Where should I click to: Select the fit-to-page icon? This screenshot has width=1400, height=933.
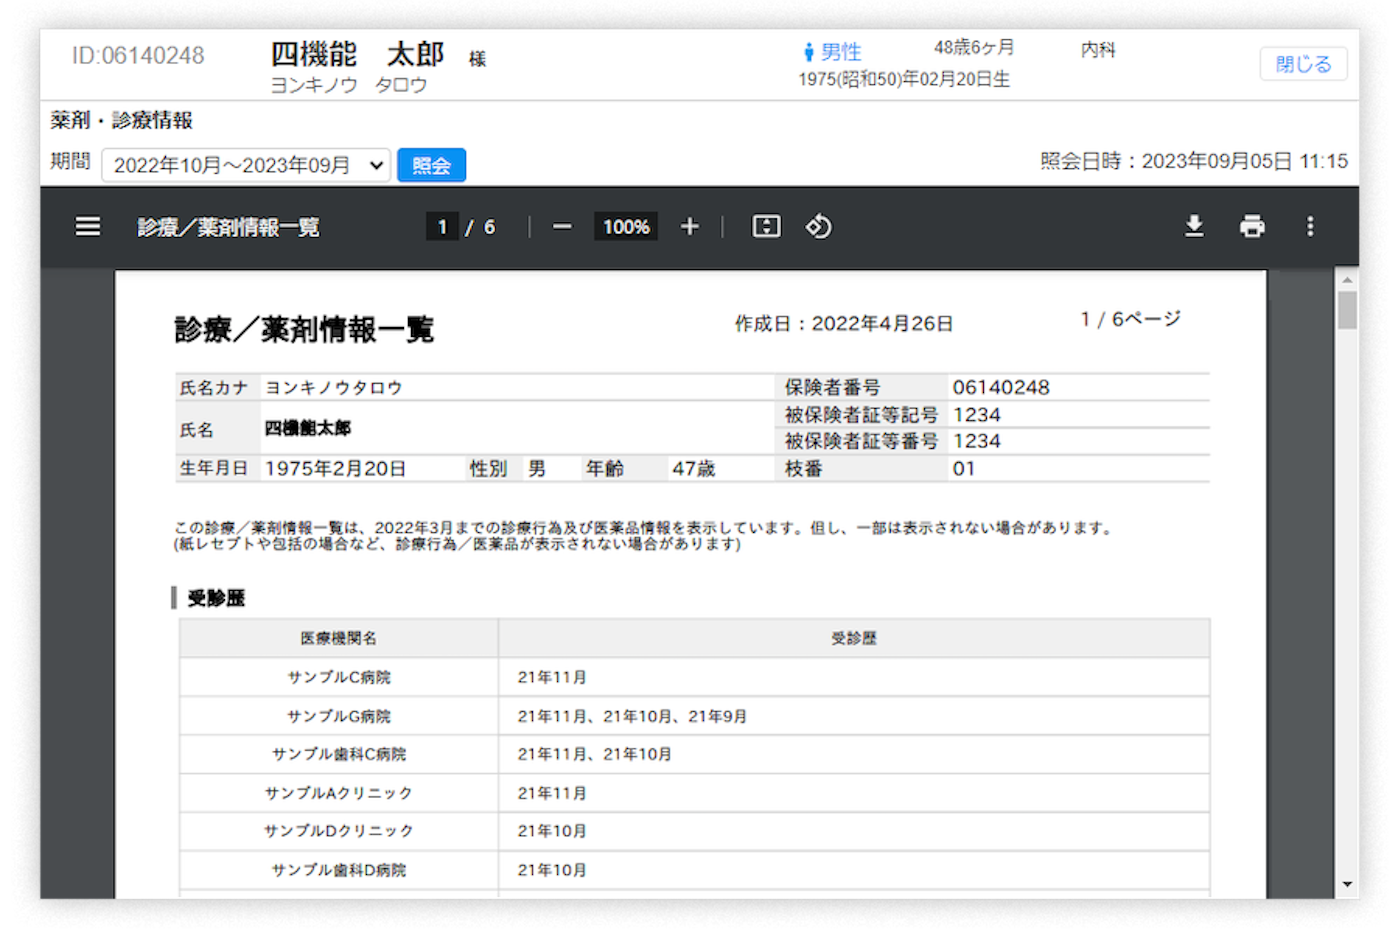point(766,226)
